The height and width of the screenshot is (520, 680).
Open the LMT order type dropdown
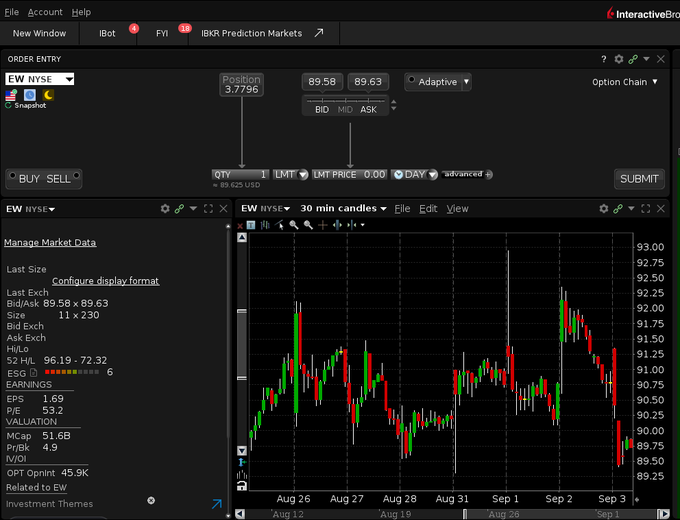pos(303,175)
